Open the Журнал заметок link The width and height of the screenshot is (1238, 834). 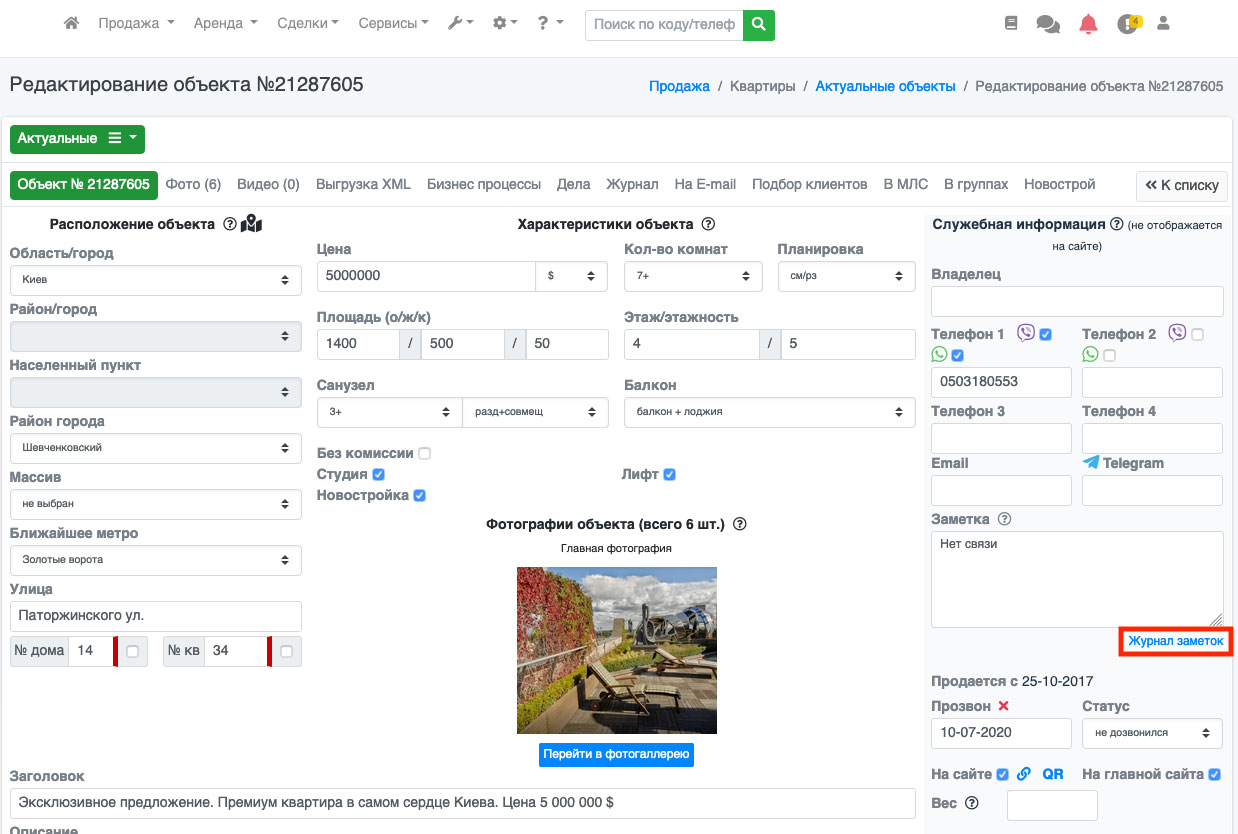(1176, 641)
